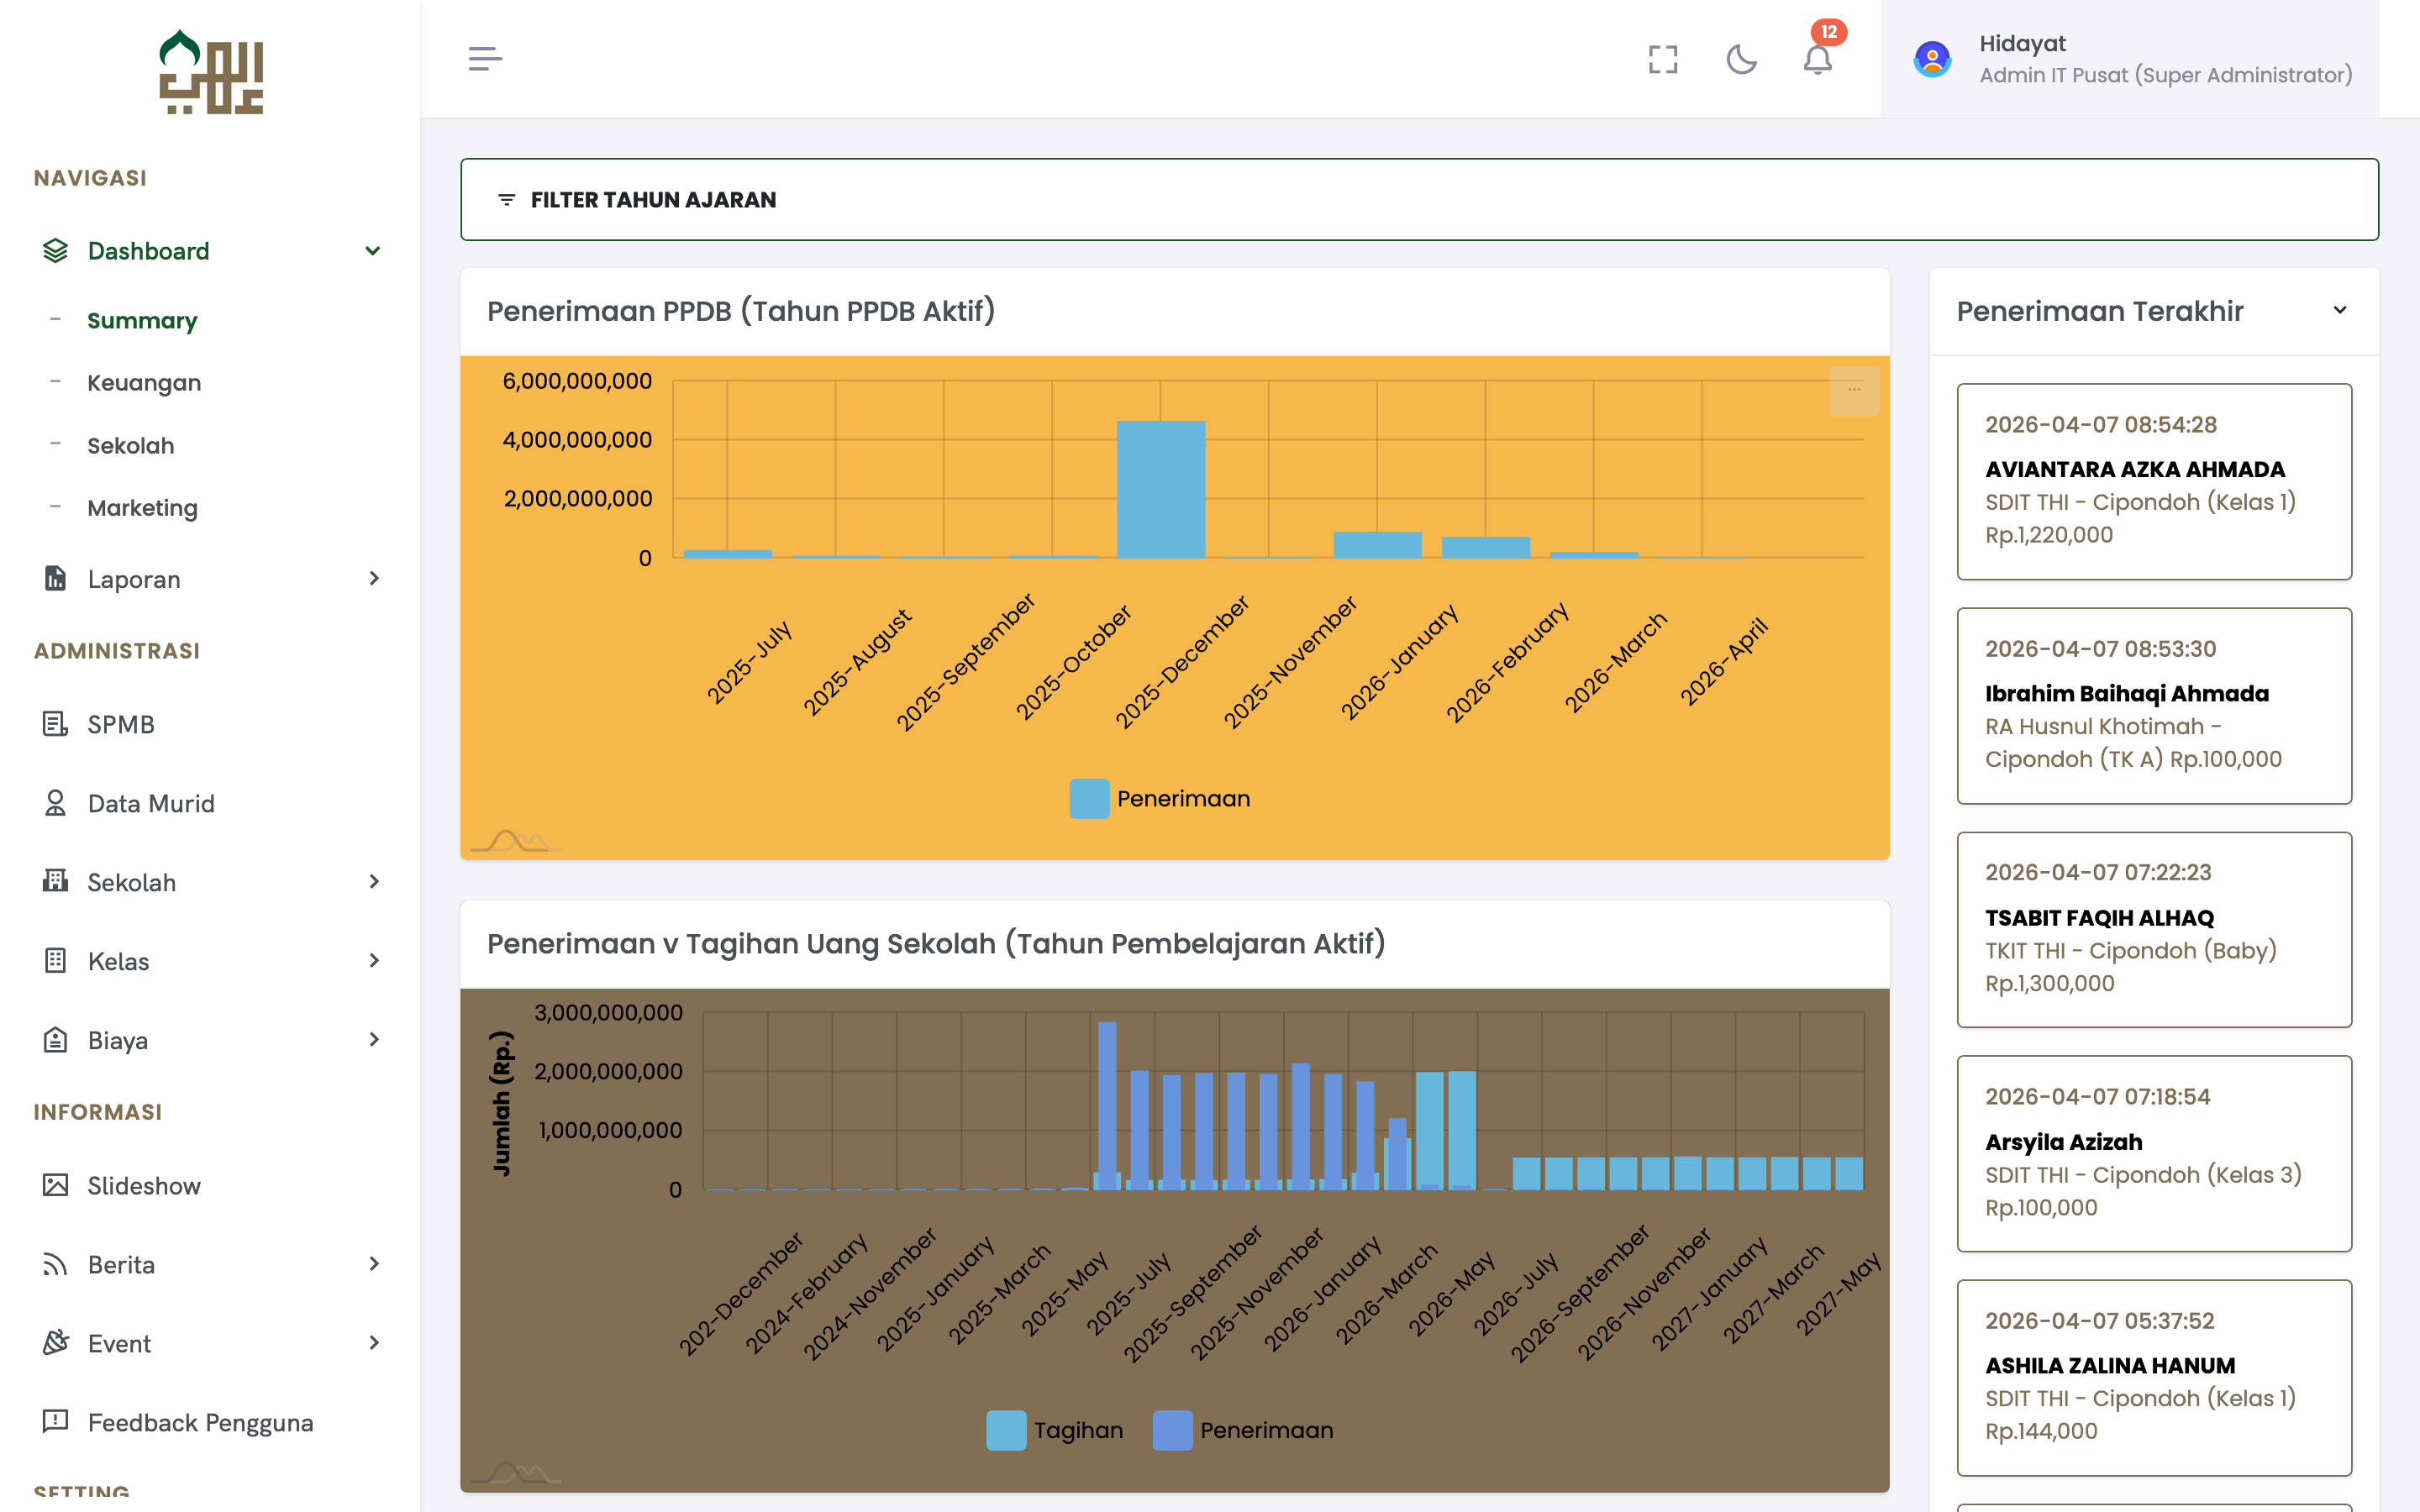Viewport: 2420px width, 1512px height.
Task: Click the name ASHILA ZALINA HANUM
Action: pyautogui.click(x=2110, y=1366)
